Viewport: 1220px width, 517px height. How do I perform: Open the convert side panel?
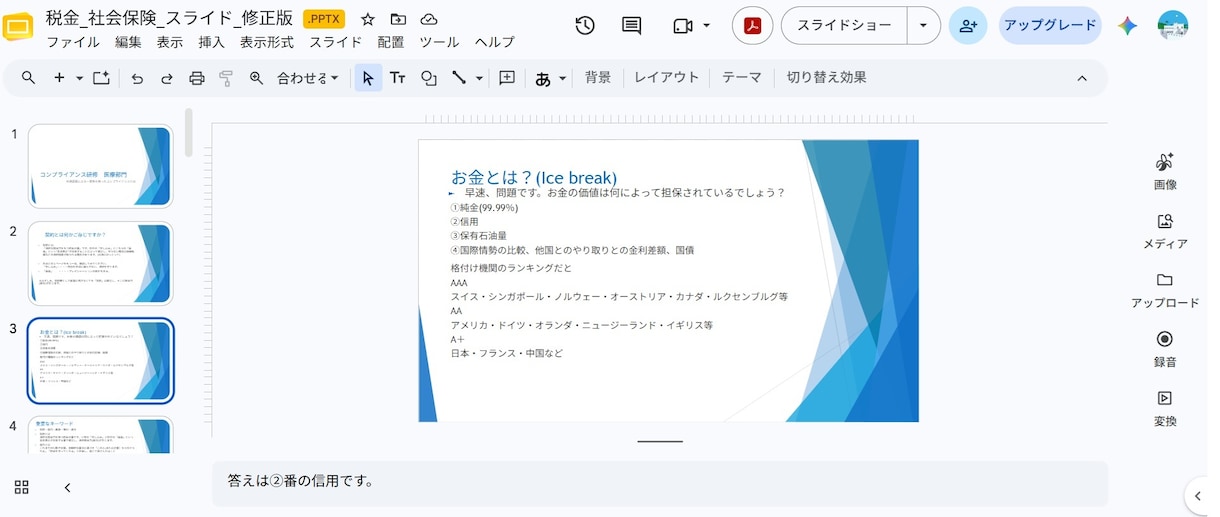point(1165,408)
